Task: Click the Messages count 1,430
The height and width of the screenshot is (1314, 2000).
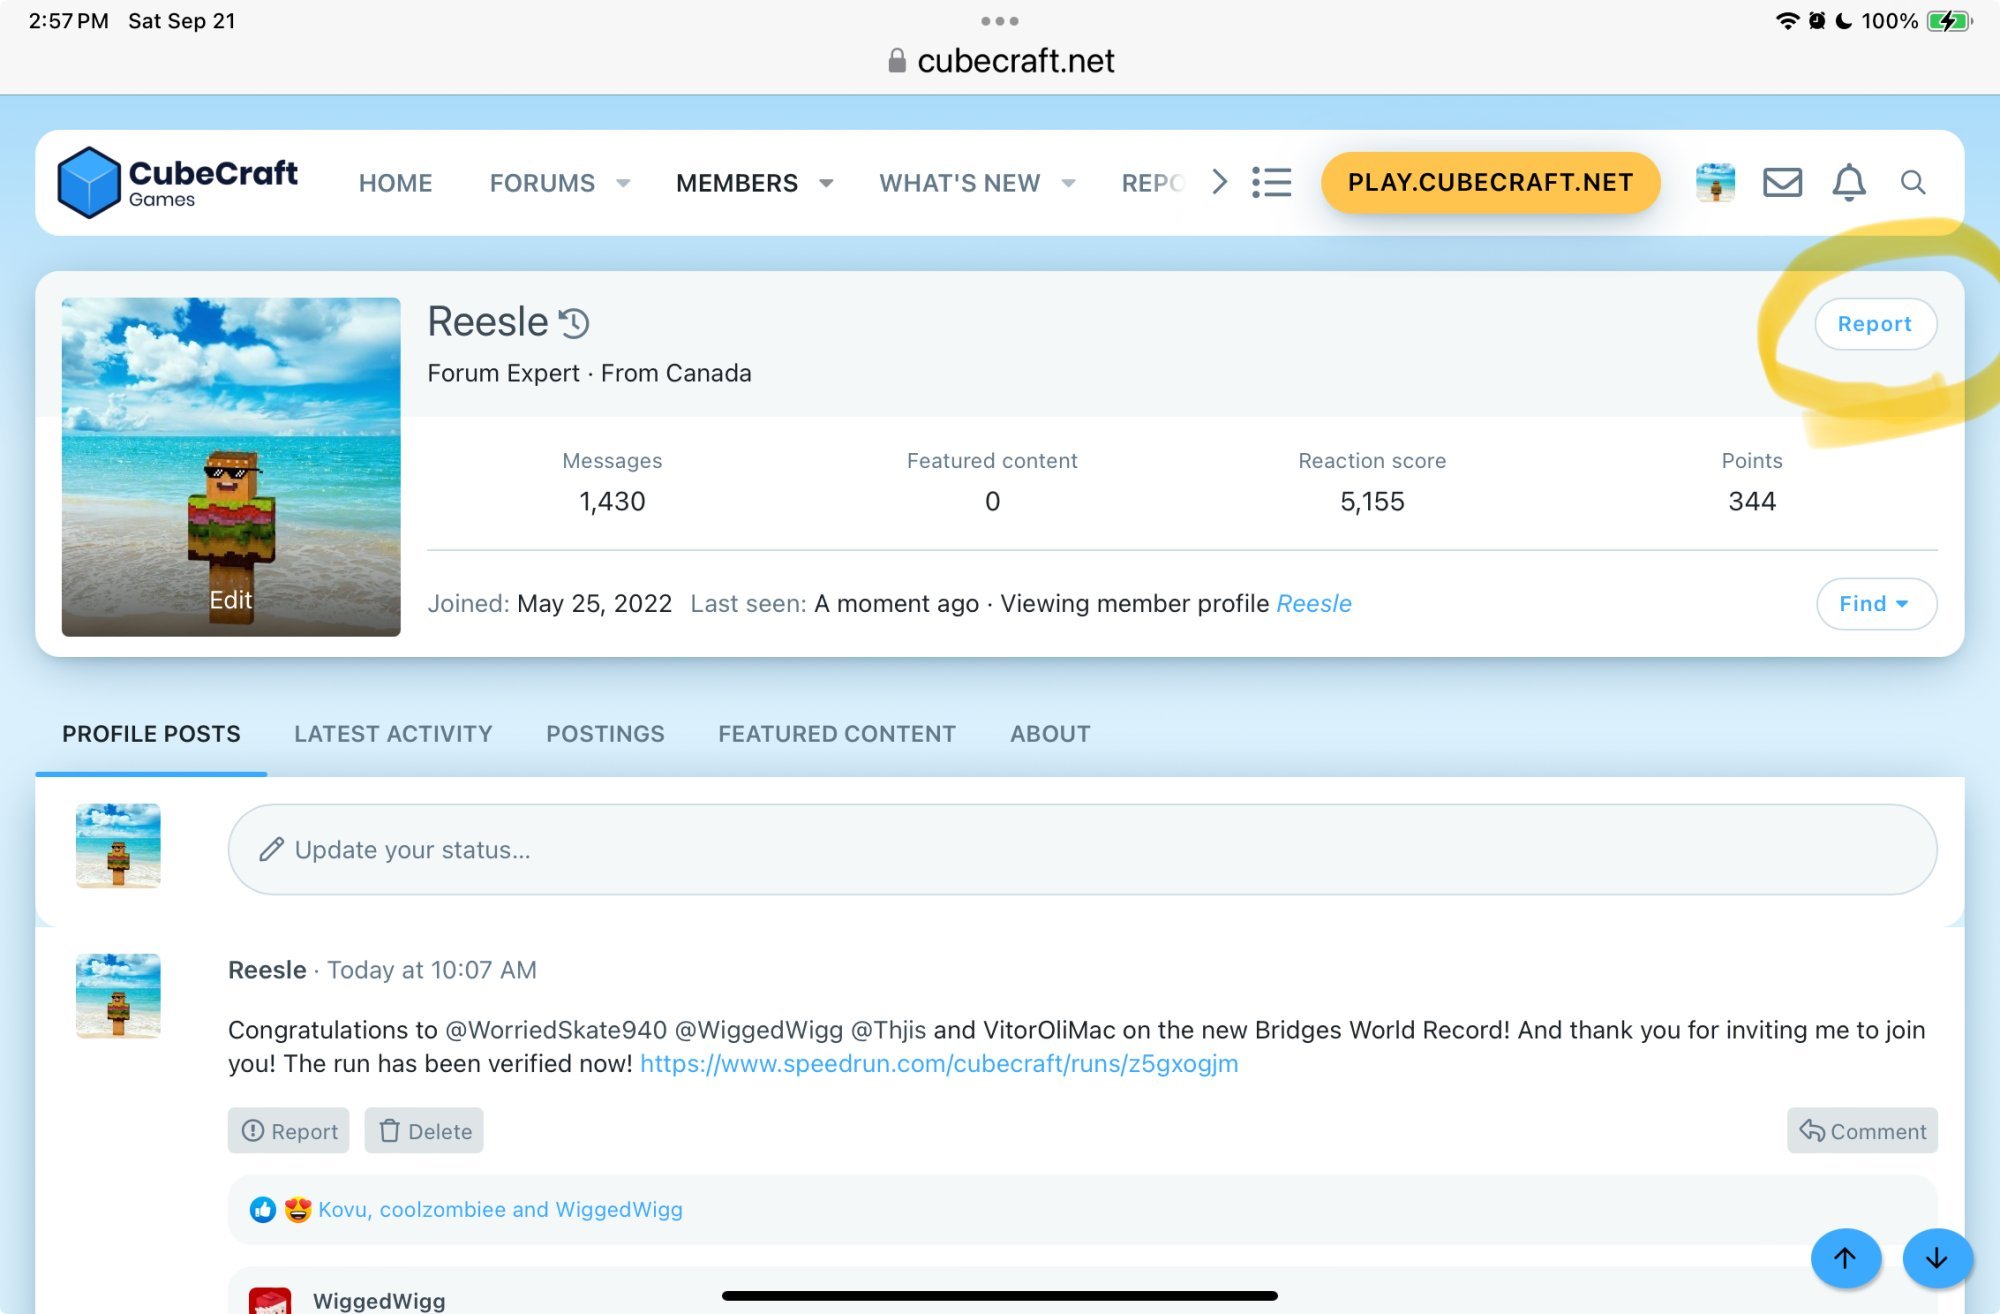Action: (x=612, y=502)
